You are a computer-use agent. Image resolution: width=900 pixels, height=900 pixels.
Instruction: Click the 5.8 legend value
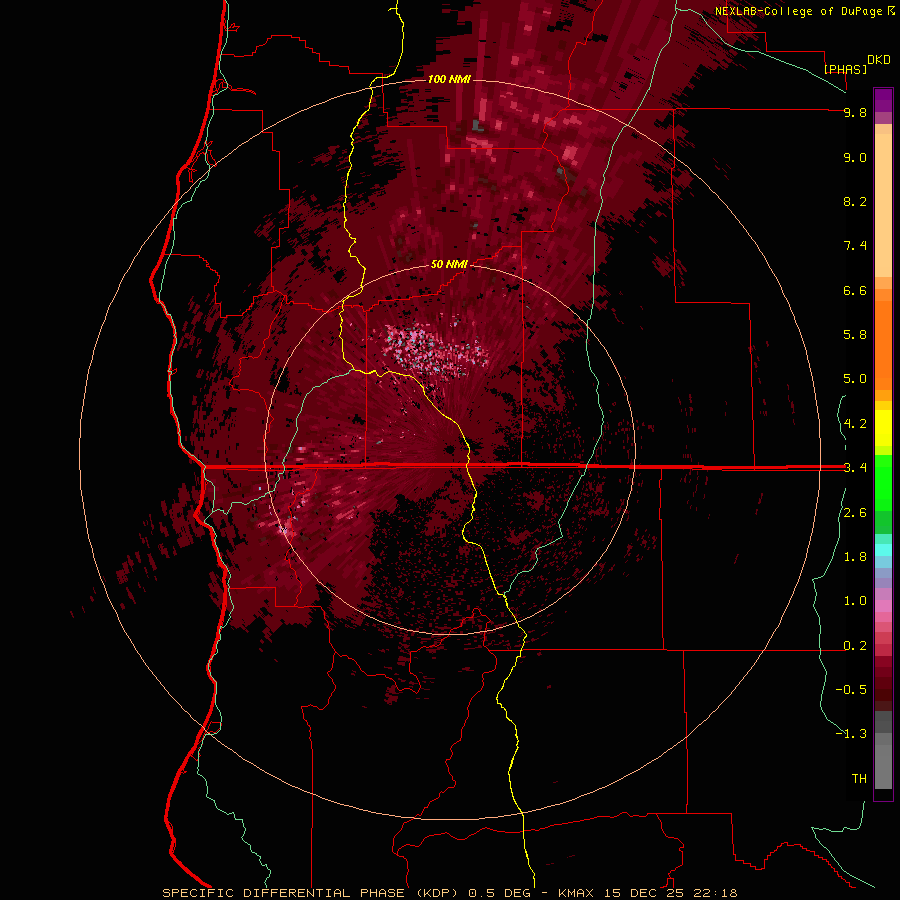point(855,335)
